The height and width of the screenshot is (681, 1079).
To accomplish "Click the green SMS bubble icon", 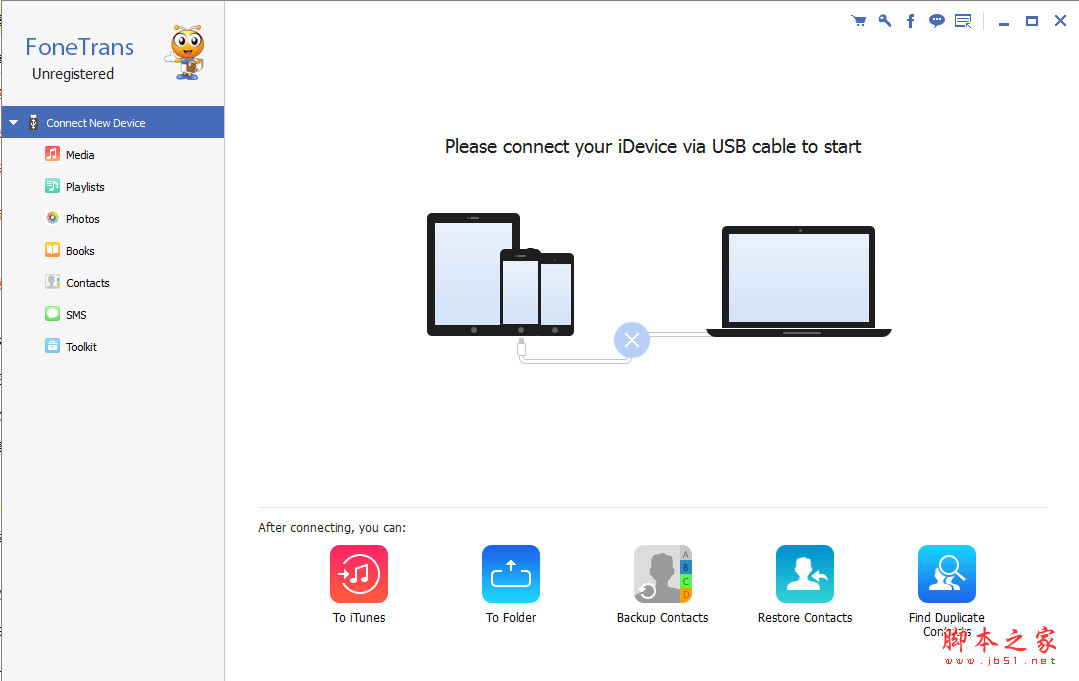I will 52,314.
